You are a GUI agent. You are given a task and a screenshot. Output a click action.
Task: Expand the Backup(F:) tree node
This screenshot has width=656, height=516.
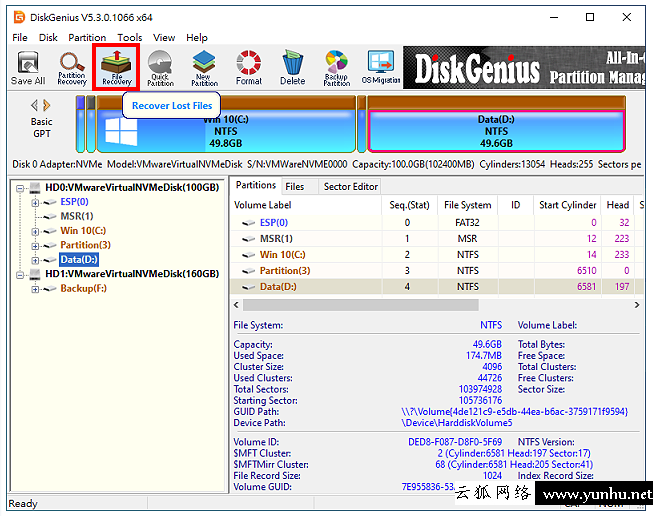coord(35,290)
